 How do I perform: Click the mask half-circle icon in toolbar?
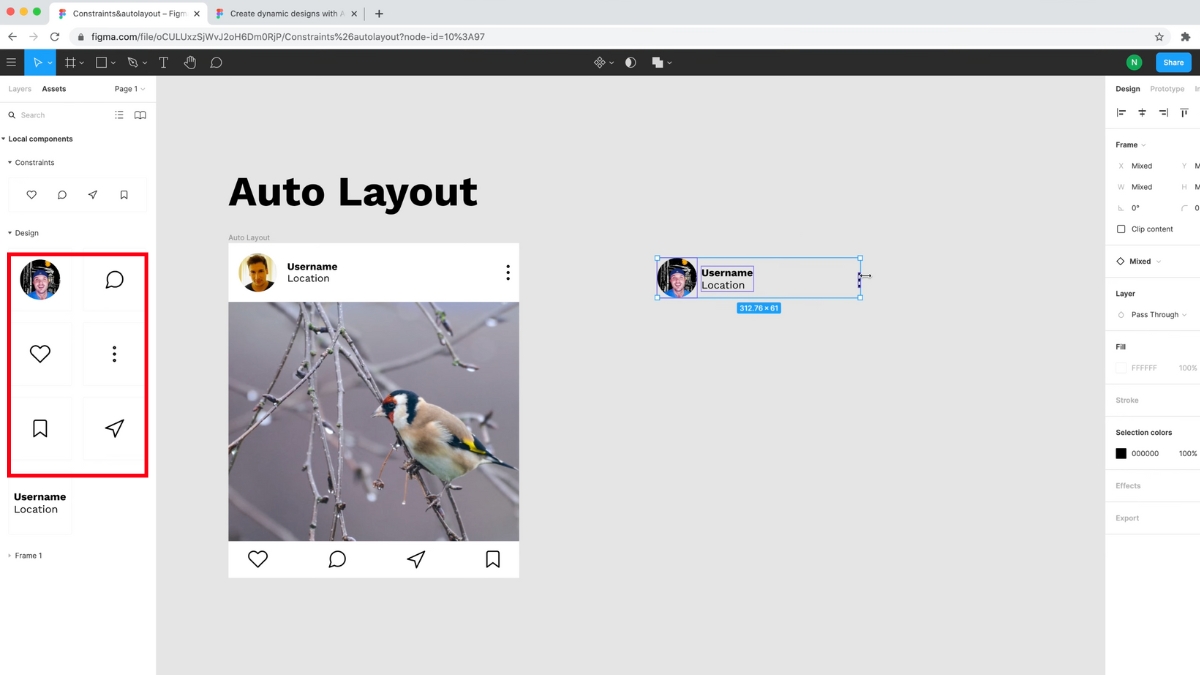coord(630,62)
